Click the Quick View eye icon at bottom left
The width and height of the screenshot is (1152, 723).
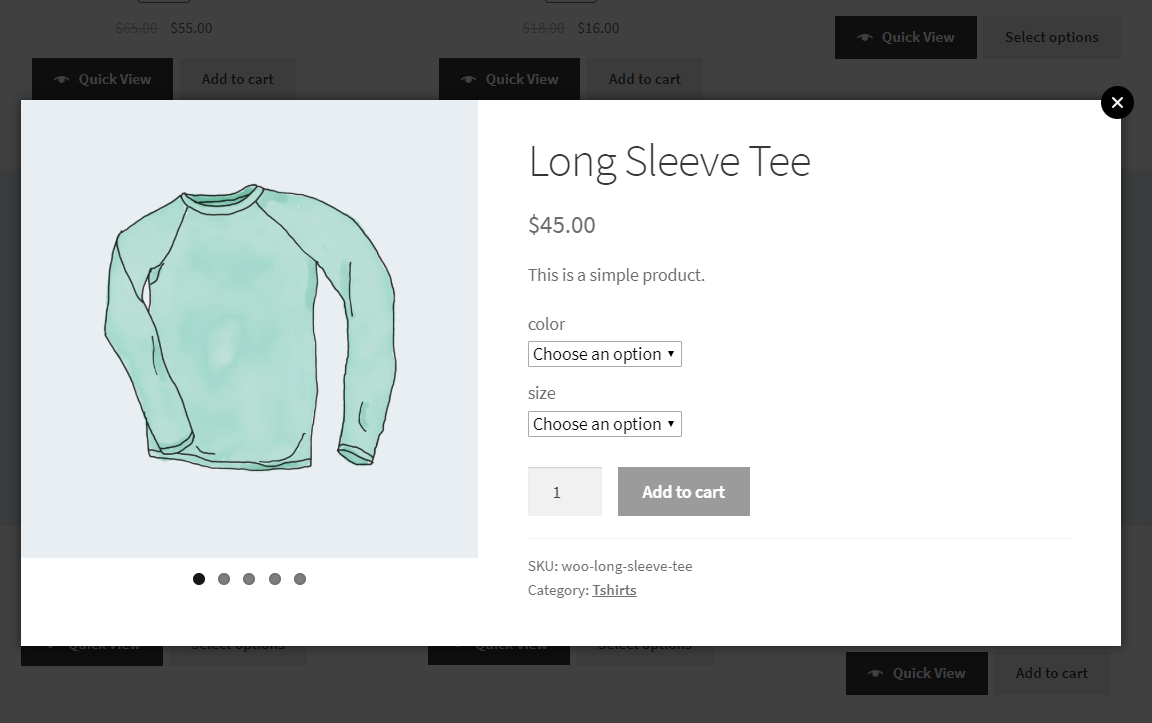point(50,644)
